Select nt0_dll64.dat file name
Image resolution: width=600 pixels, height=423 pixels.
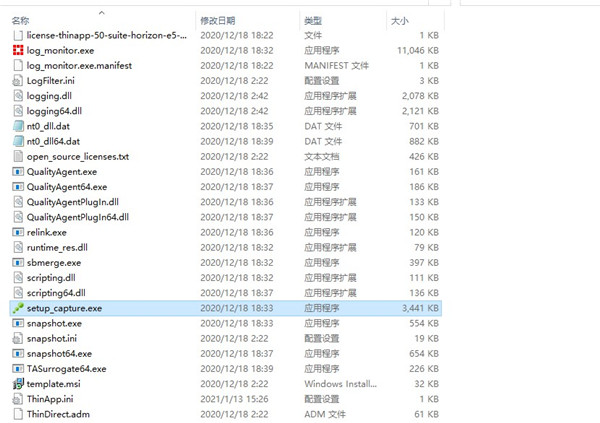coord(53,141)
